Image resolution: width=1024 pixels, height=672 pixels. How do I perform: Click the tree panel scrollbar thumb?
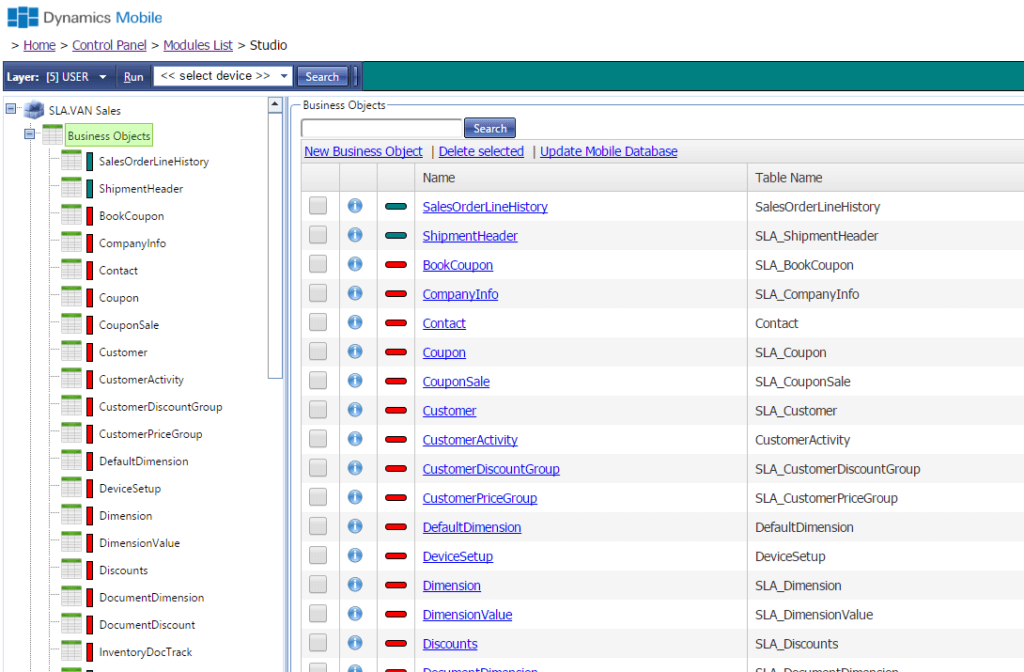tap(275, 245)
